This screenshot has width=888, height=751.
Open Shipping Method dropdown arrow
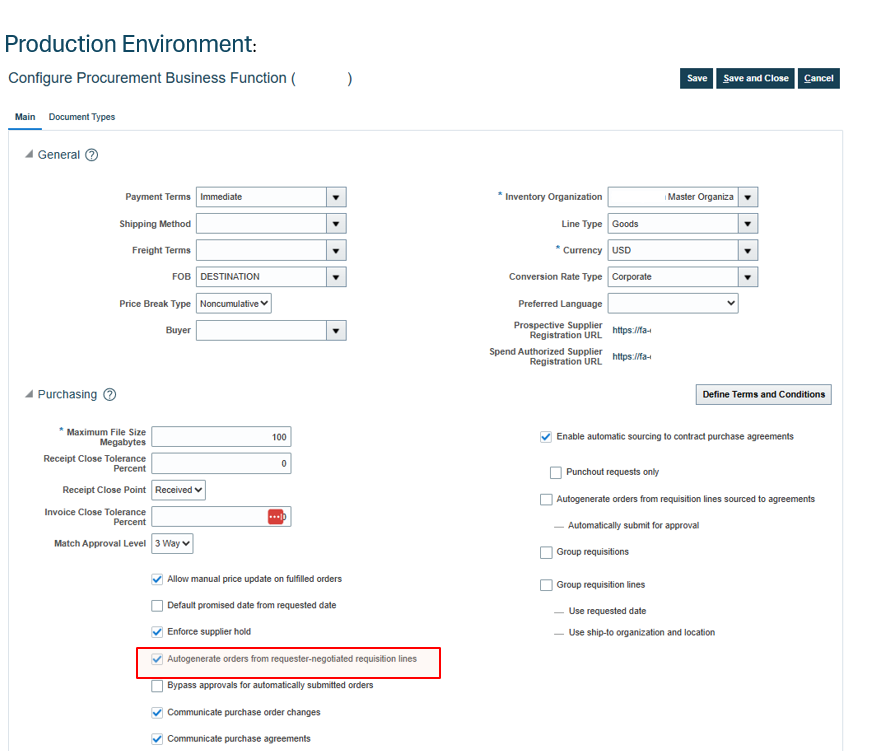pos(336,224)
